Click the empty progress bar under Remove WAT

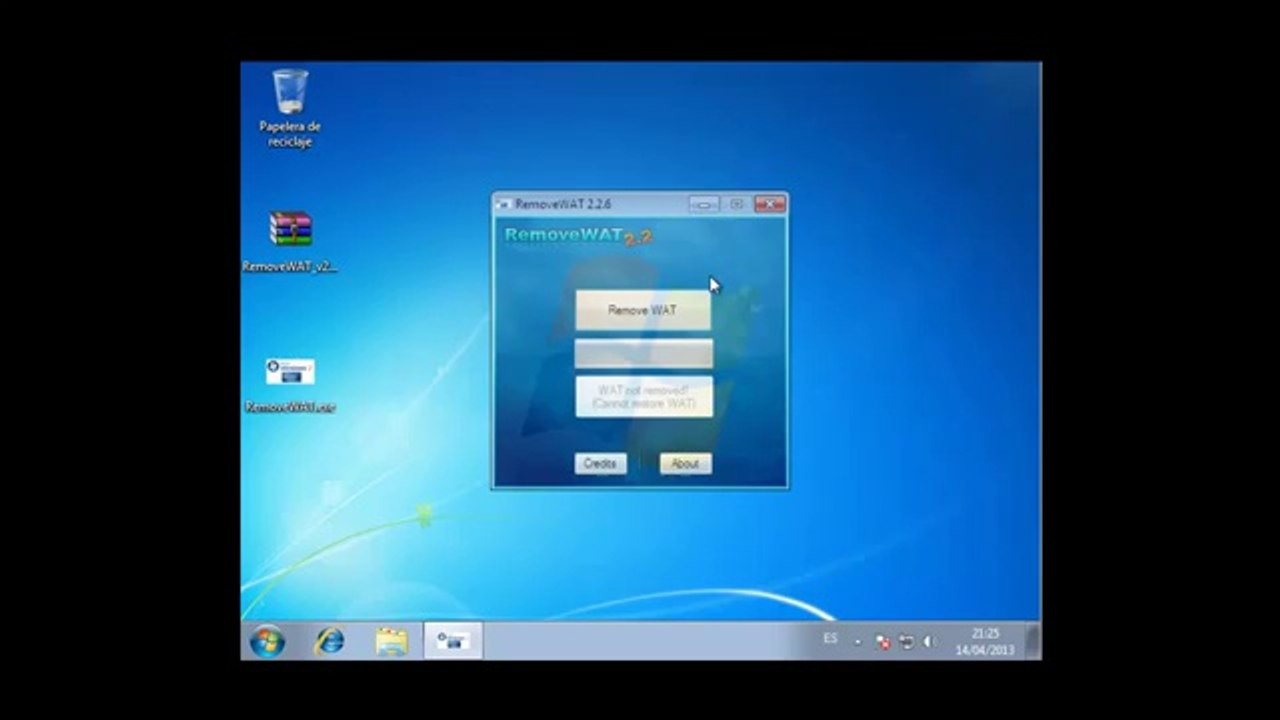[644, 353]
